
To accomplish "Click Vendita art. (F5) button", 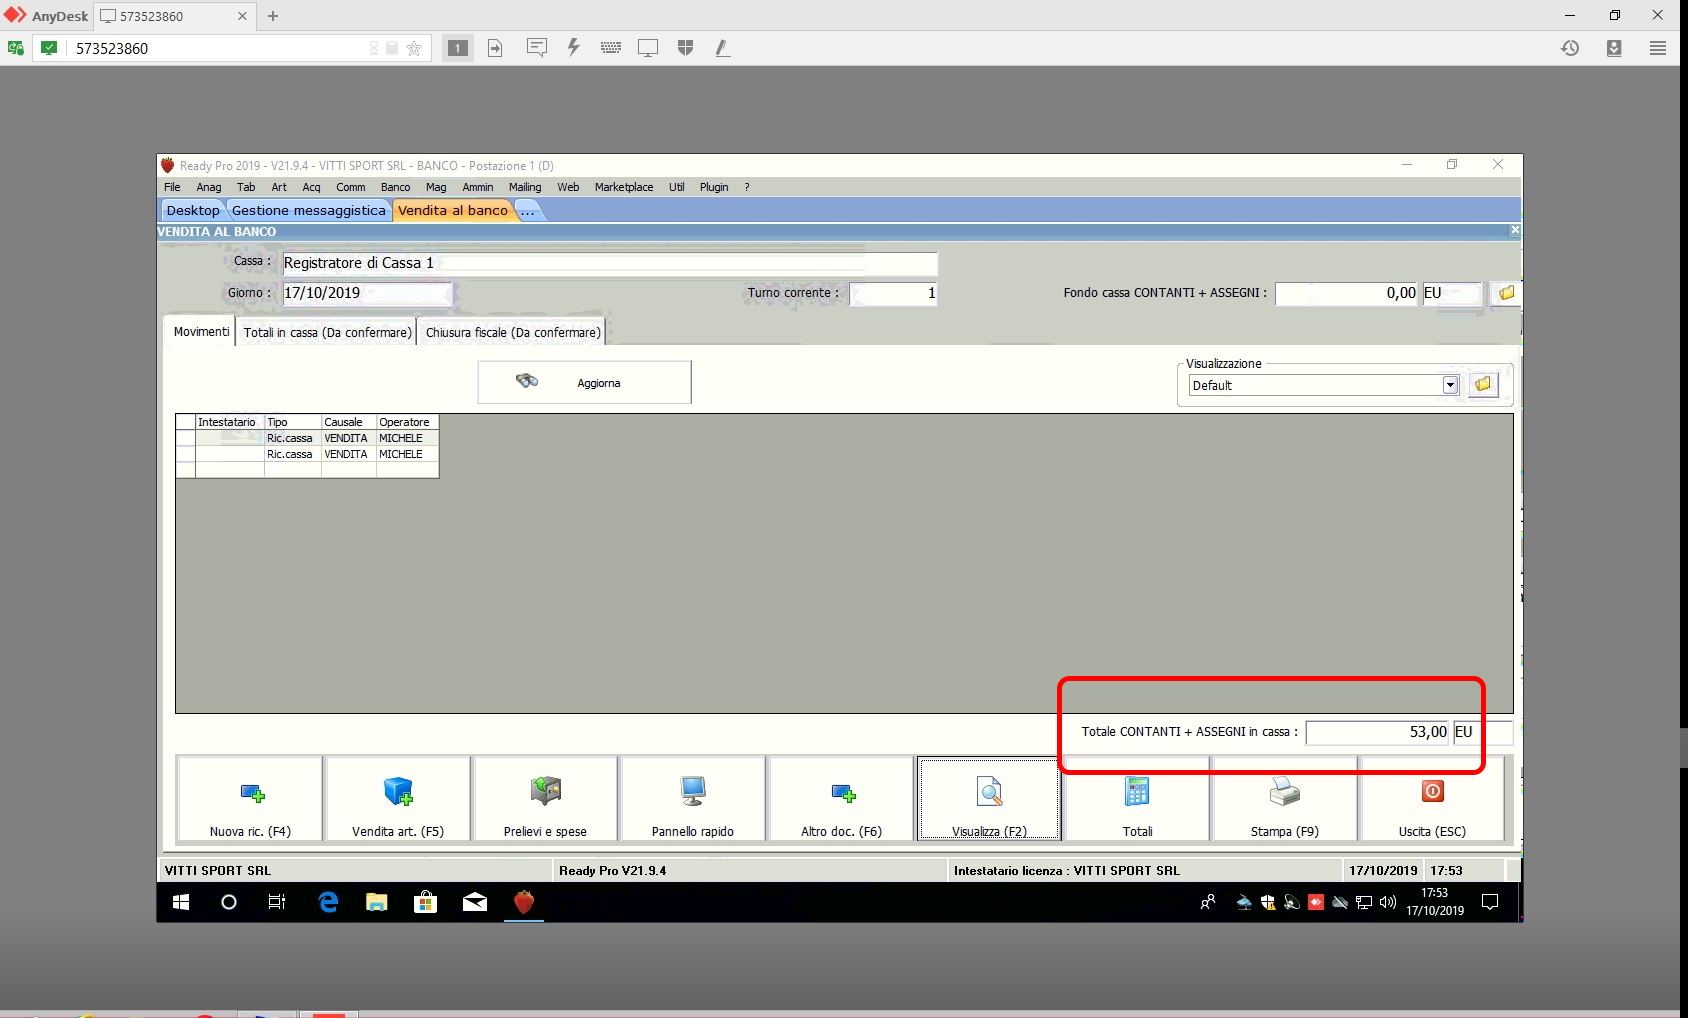I will tap(398, 799).
